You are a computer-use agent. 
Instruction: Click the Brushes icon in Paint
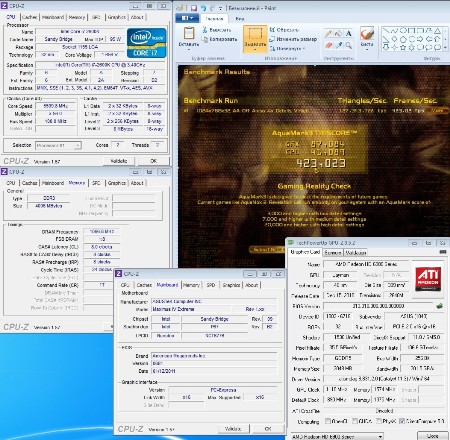(x=367, y=34)
